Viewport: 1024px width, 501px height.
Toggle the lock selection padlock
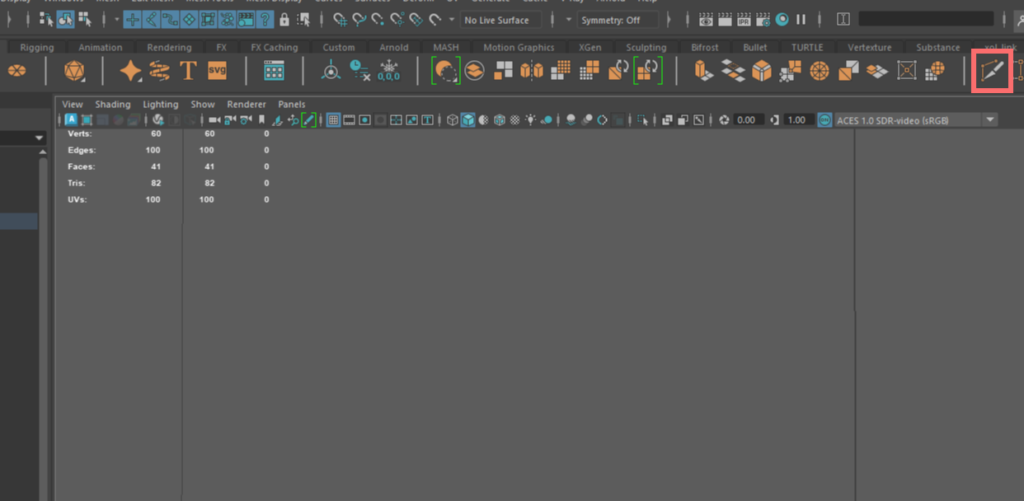tap(283, 20)
